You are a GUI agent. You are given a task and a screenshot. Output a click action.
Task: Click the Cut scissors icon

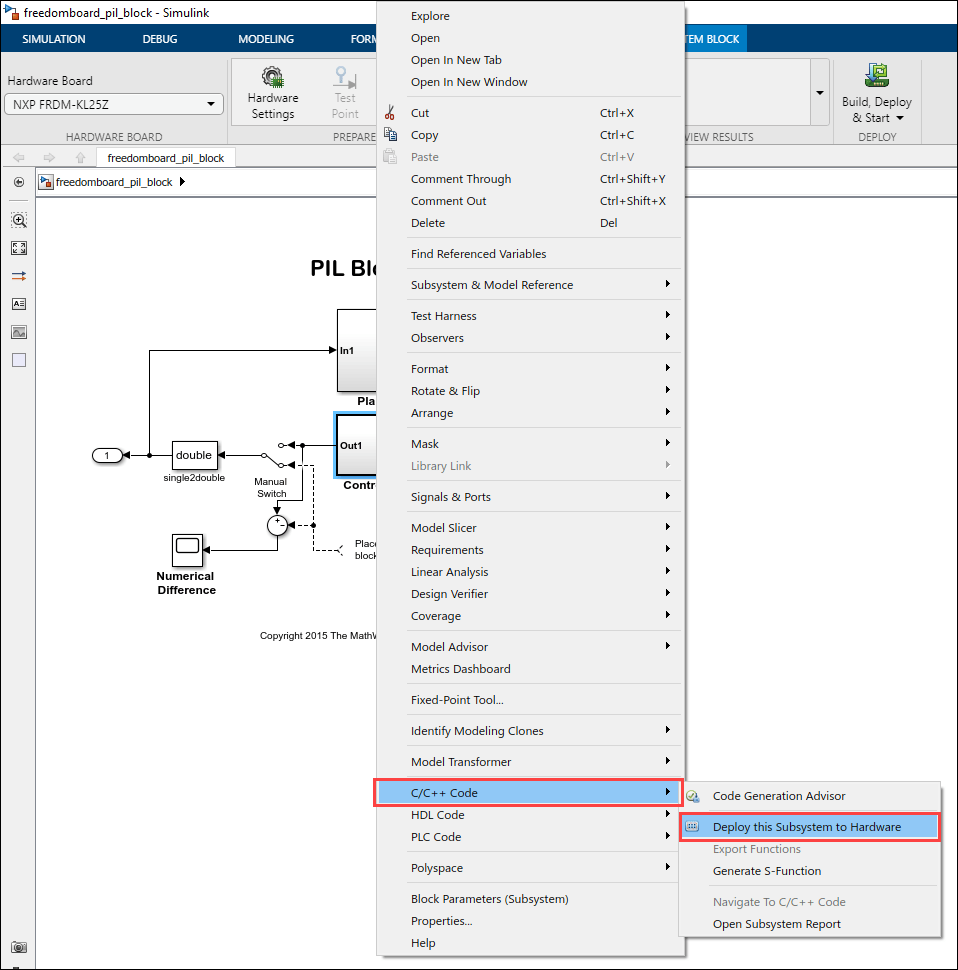click(x=390, y=113)
